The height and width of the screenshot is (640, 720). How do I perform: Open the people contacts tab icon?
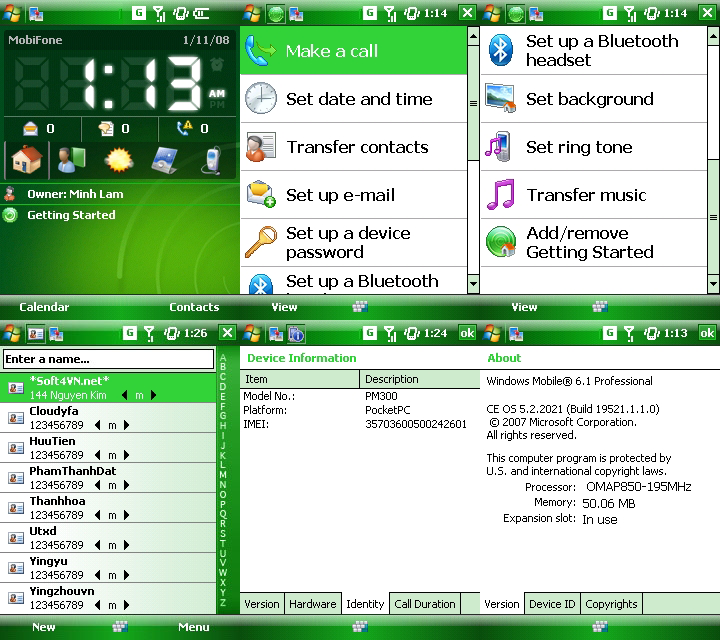(72, 161)
